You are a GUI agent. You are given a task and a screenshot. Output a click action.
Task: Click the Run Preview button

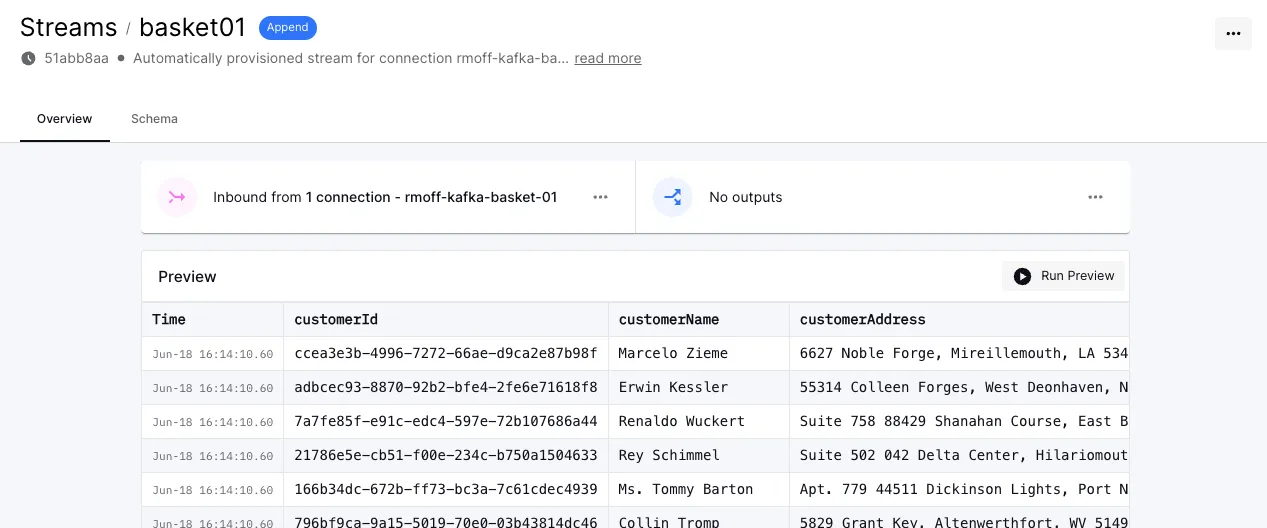1064,276
